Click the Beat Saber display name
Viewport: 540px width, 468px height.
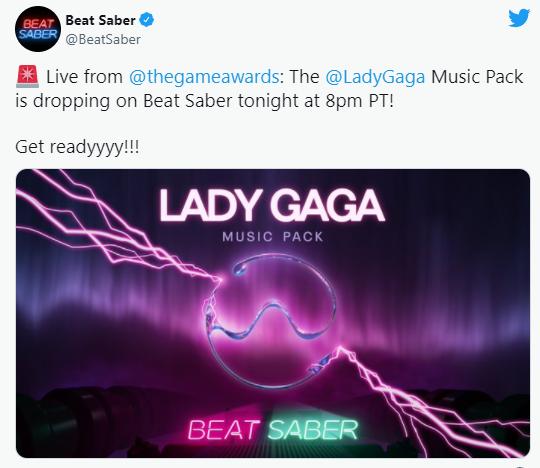coord(100,20)
